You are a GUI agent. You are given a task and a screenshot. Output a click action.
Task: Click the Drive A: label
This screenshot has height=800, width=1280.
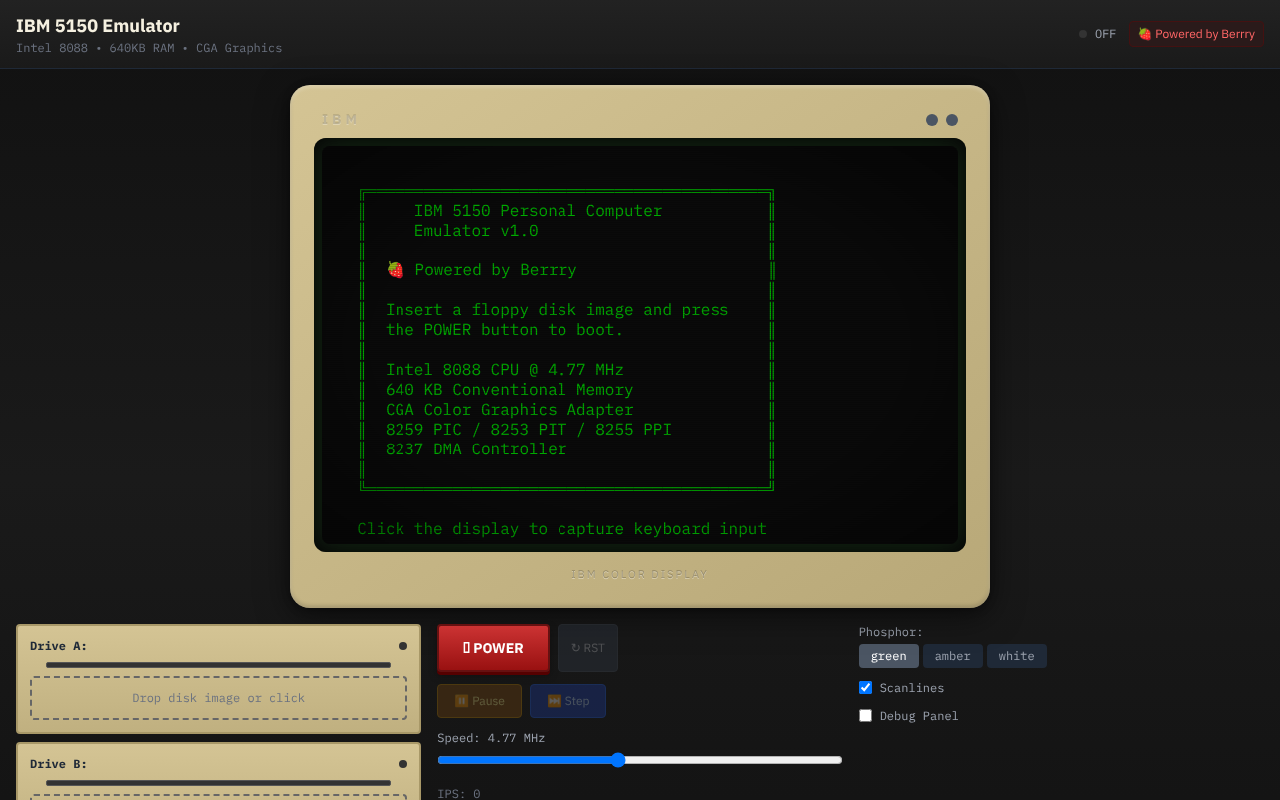pos(59,646)
